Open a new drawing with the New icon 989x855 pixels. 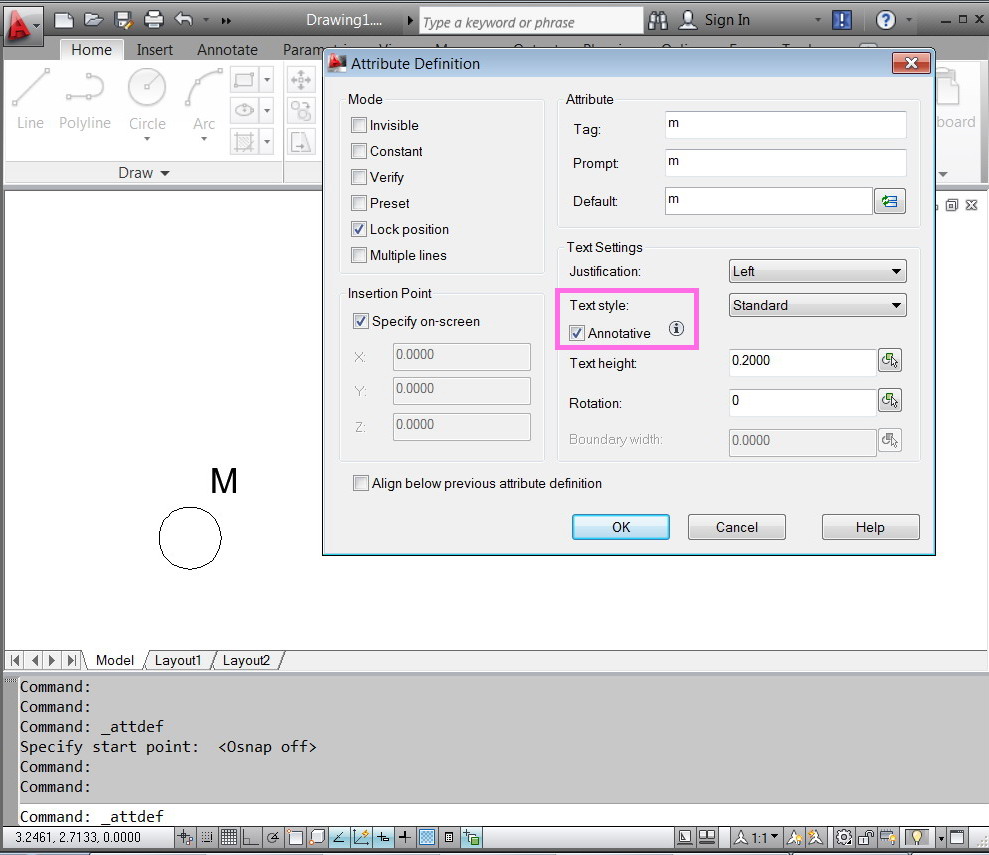click(x=62, y=19)
